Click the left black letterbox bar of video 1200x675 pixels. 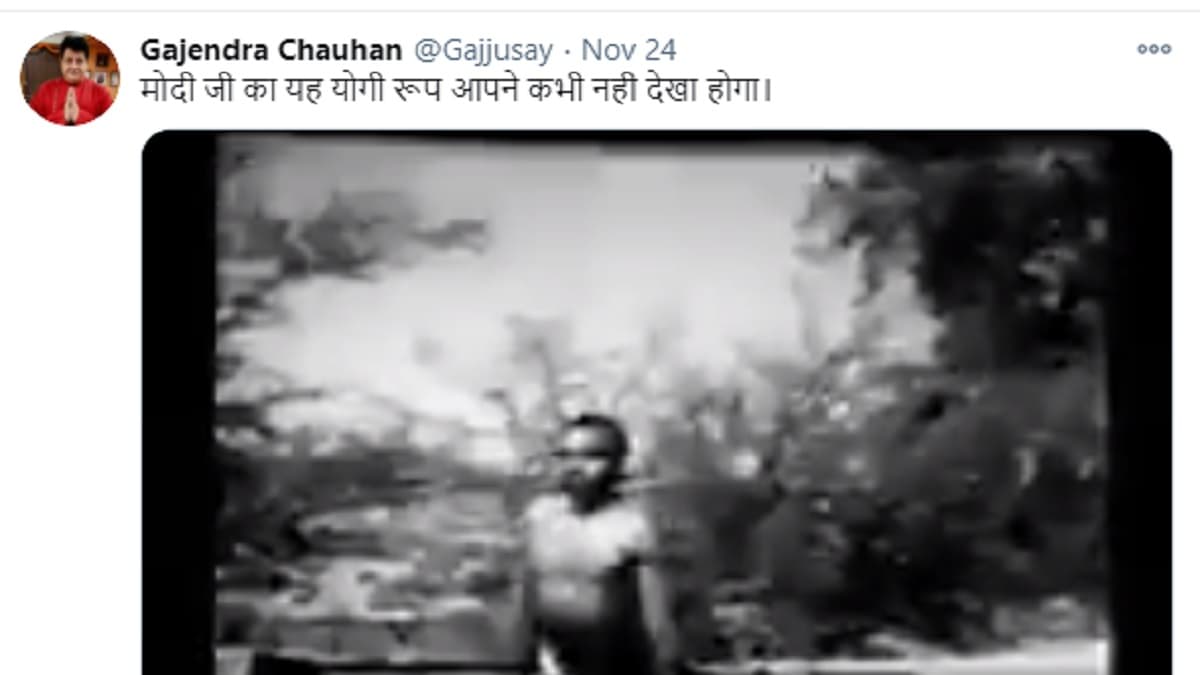(x=180, y=402)
